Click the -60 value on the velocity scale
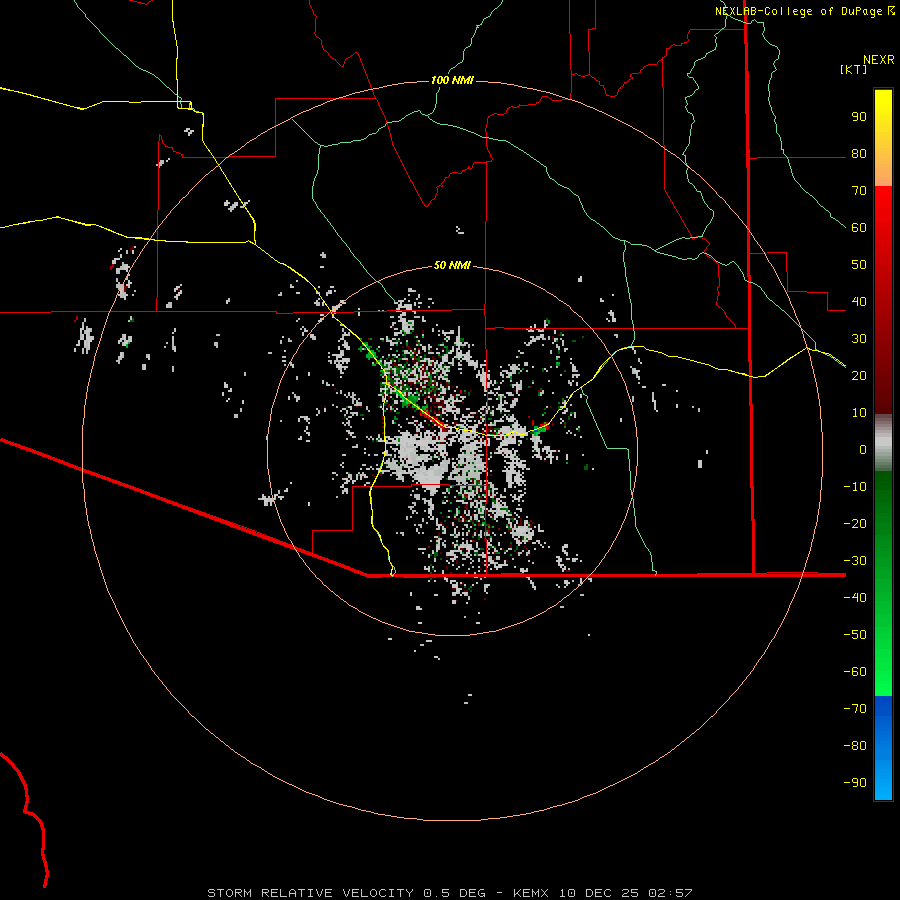The width and height of the screenshot is (900, 900). [855, 672]
